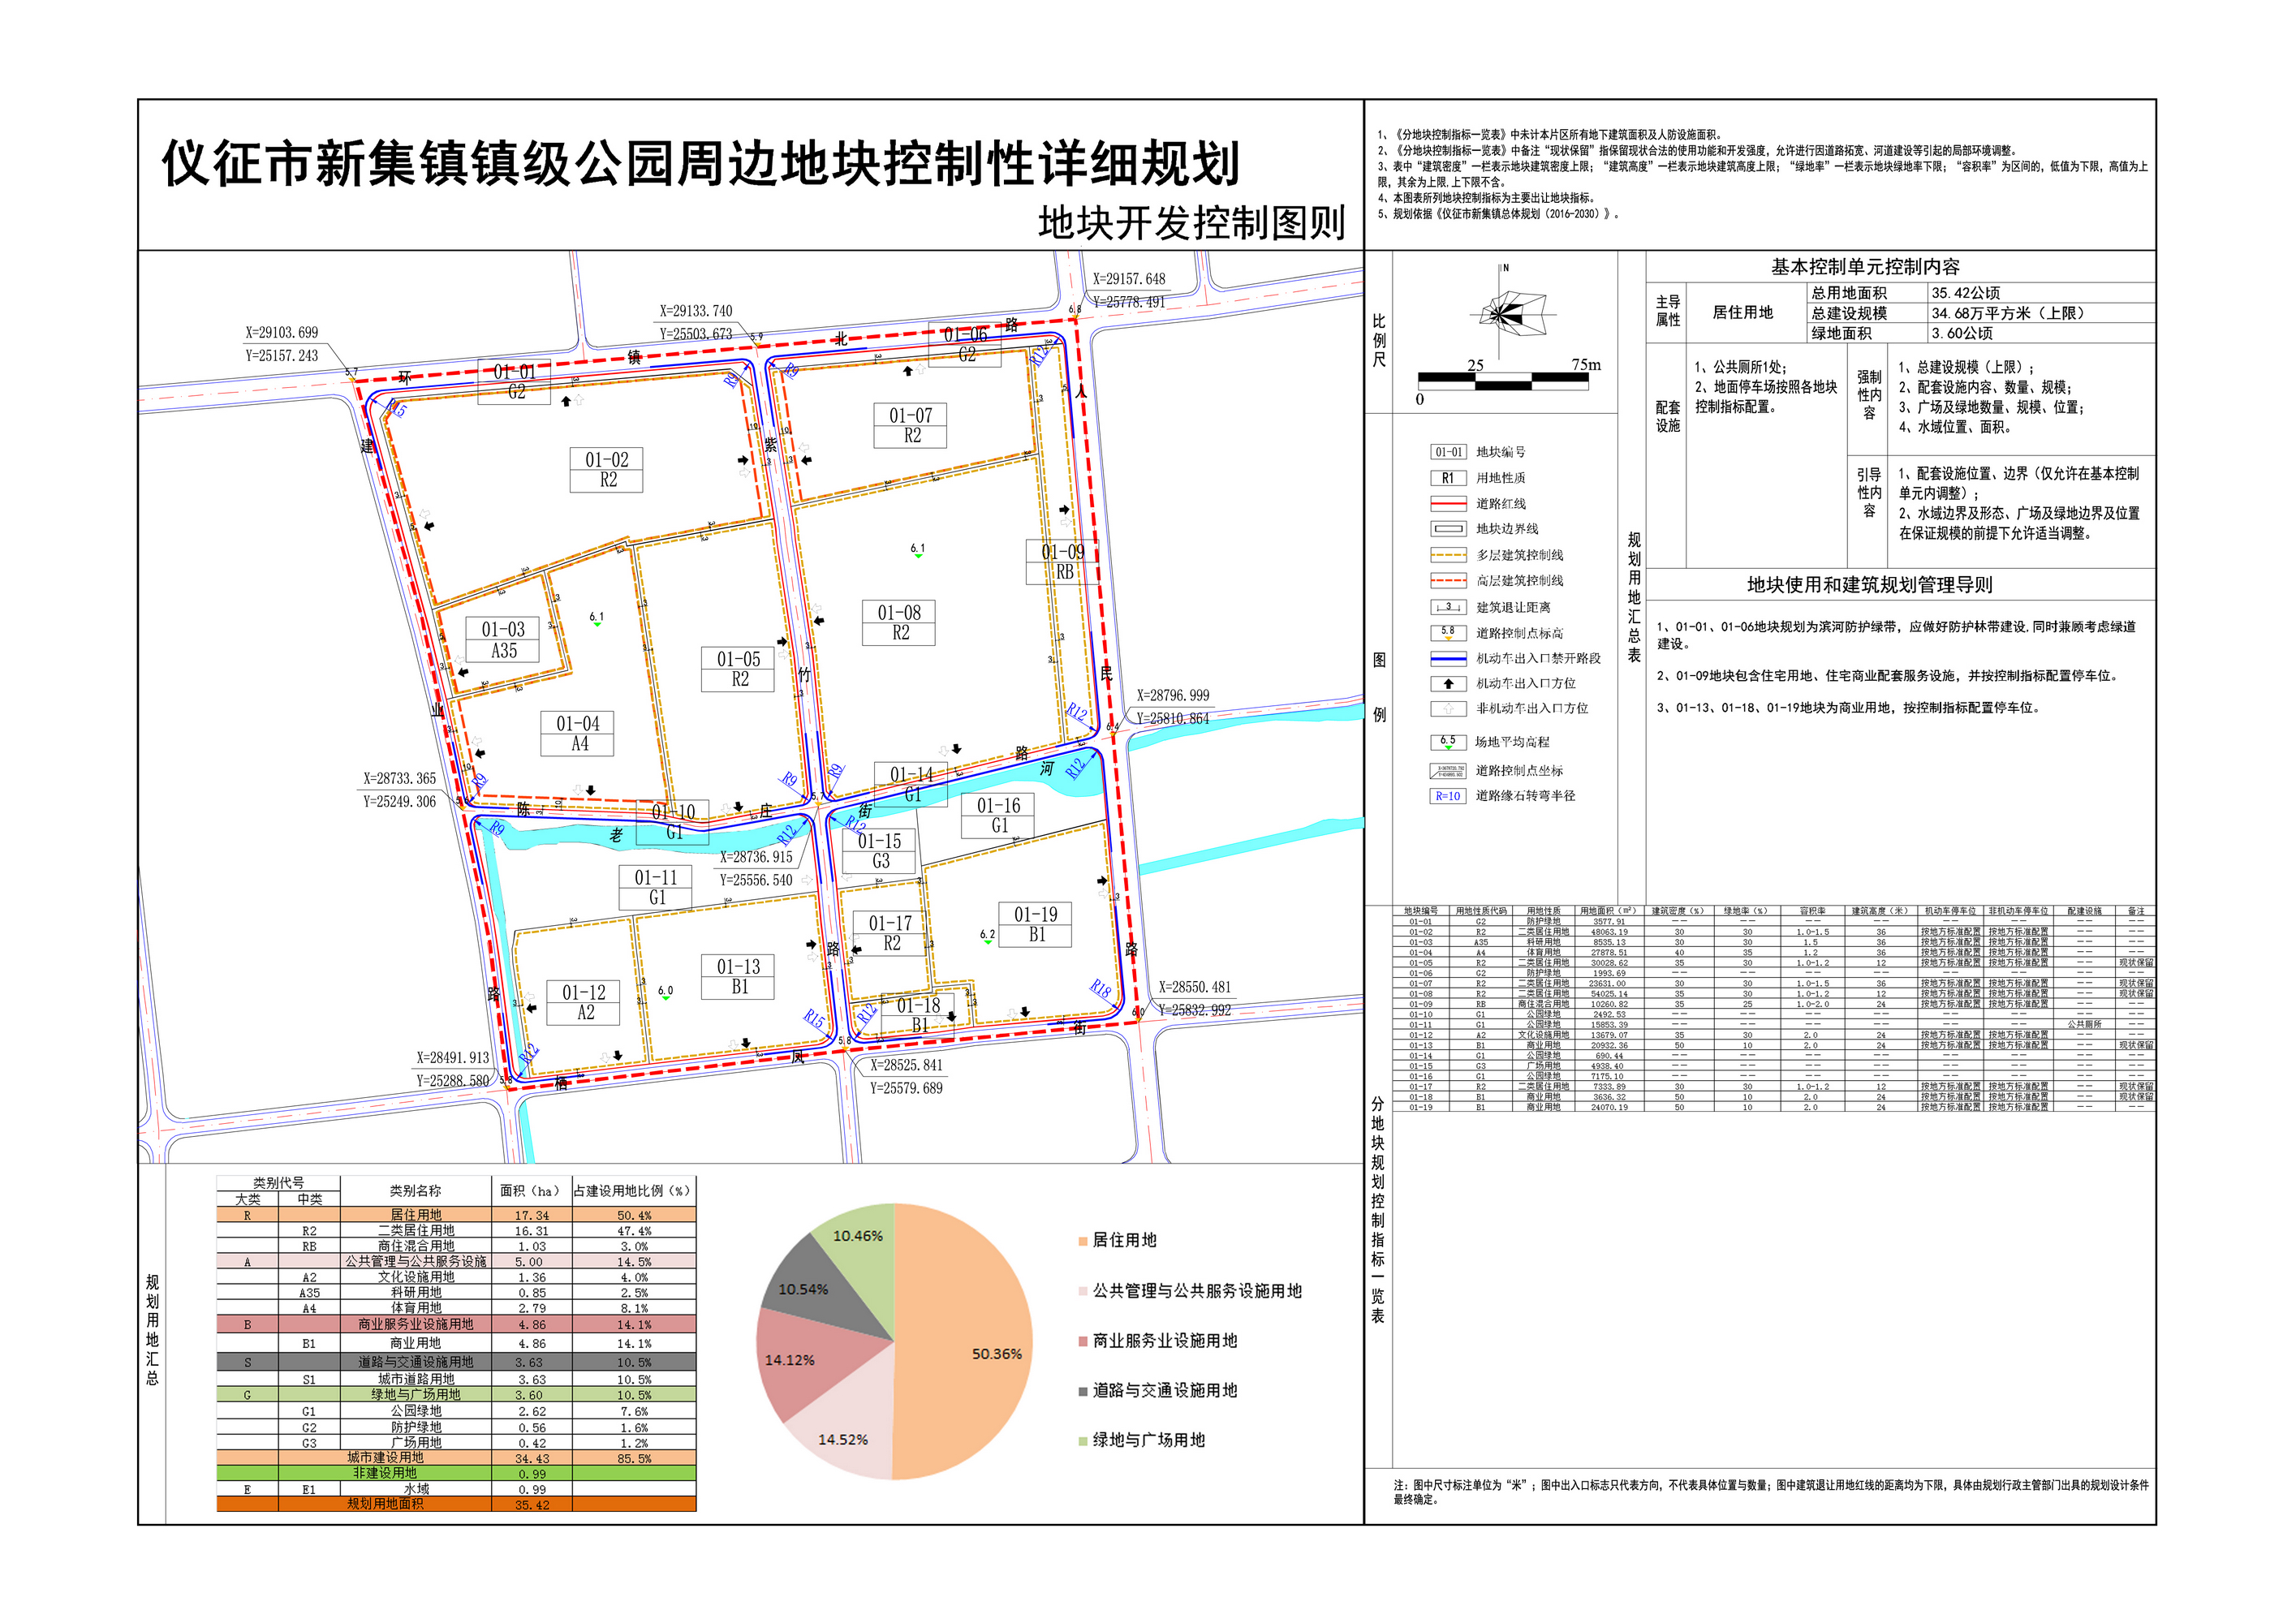Click parcel label 01-09 RB on the map

pyautogui.click(x=1063, y=562)
